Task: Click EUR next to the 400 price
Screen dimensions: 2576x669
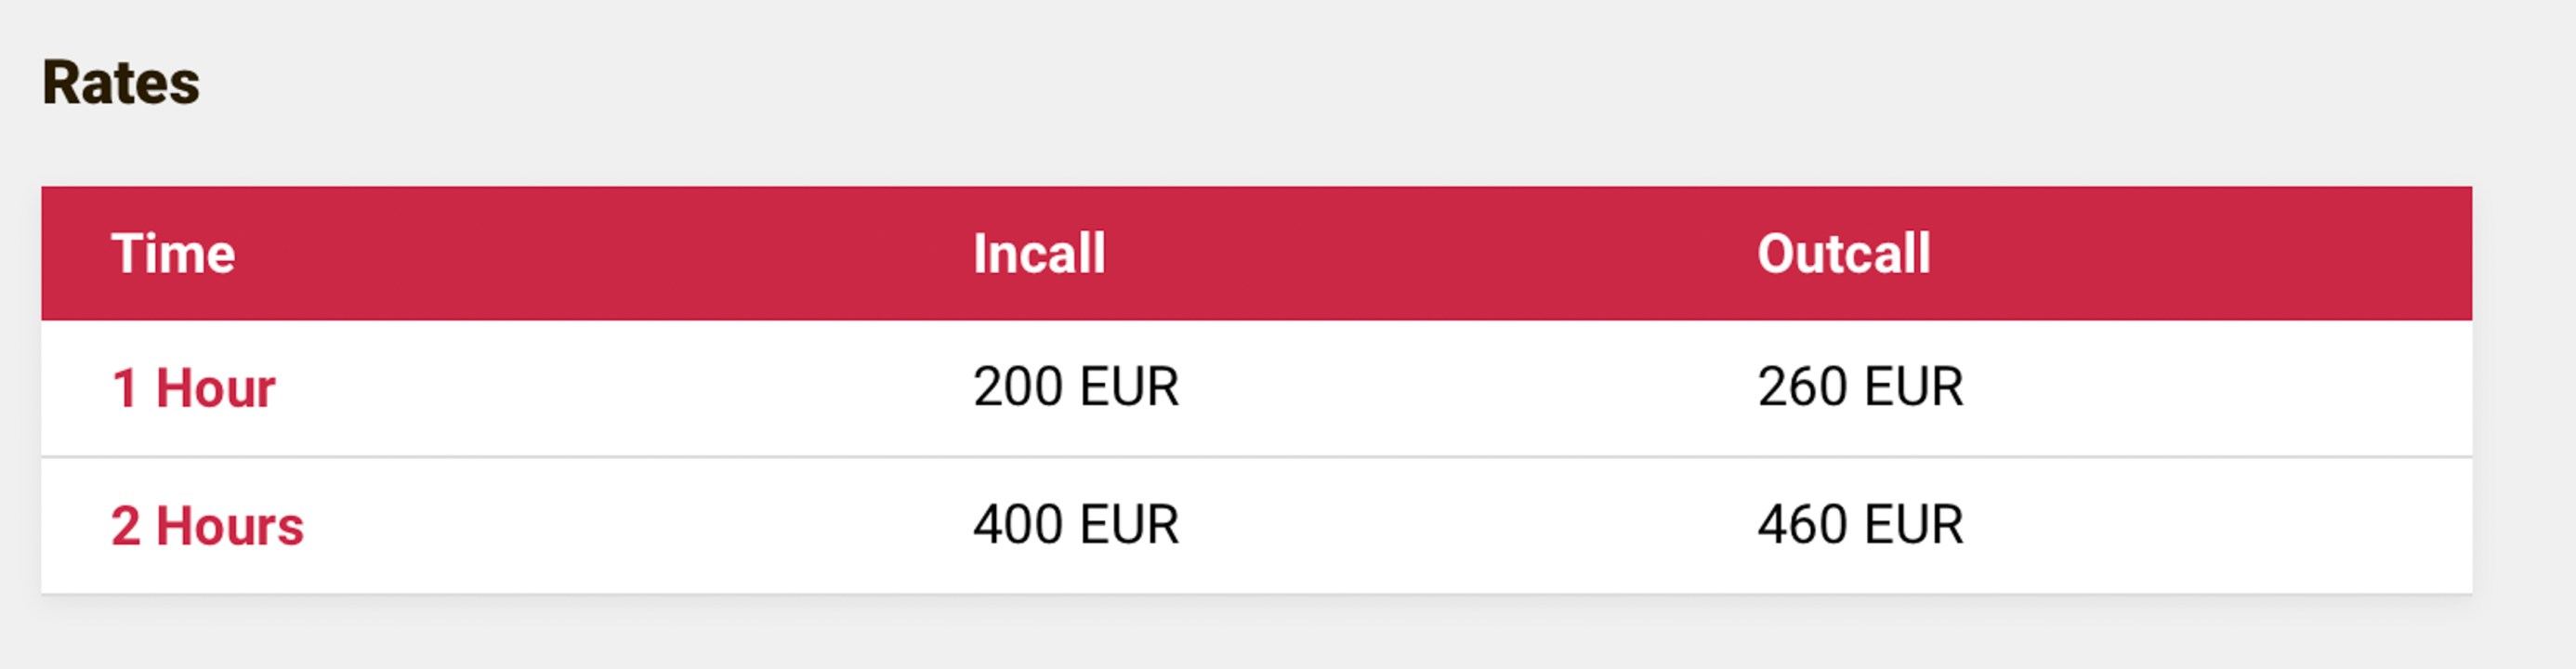Action: click(x=1130, y=525)
